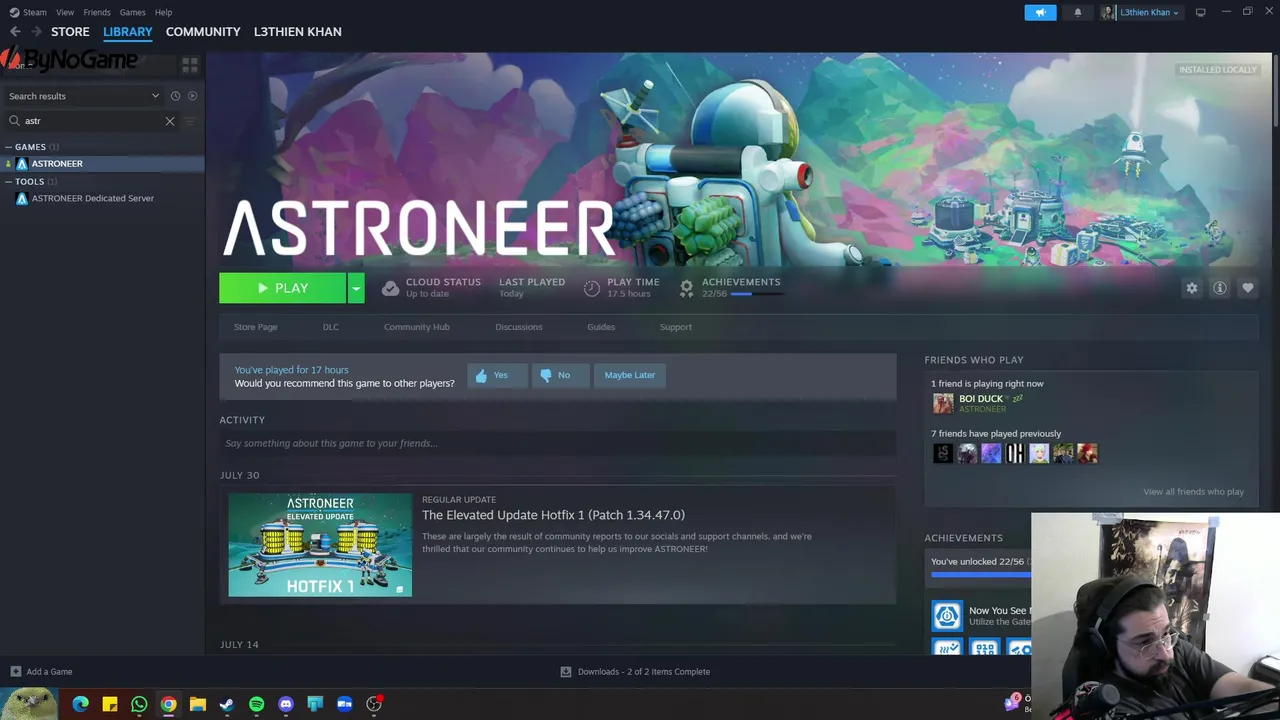Image resolution: width=1280 pixels, height=720 pixels.
Task: Open OBS Studio from the taskbar
Action: pyautogui.click(x=374, y=704)
